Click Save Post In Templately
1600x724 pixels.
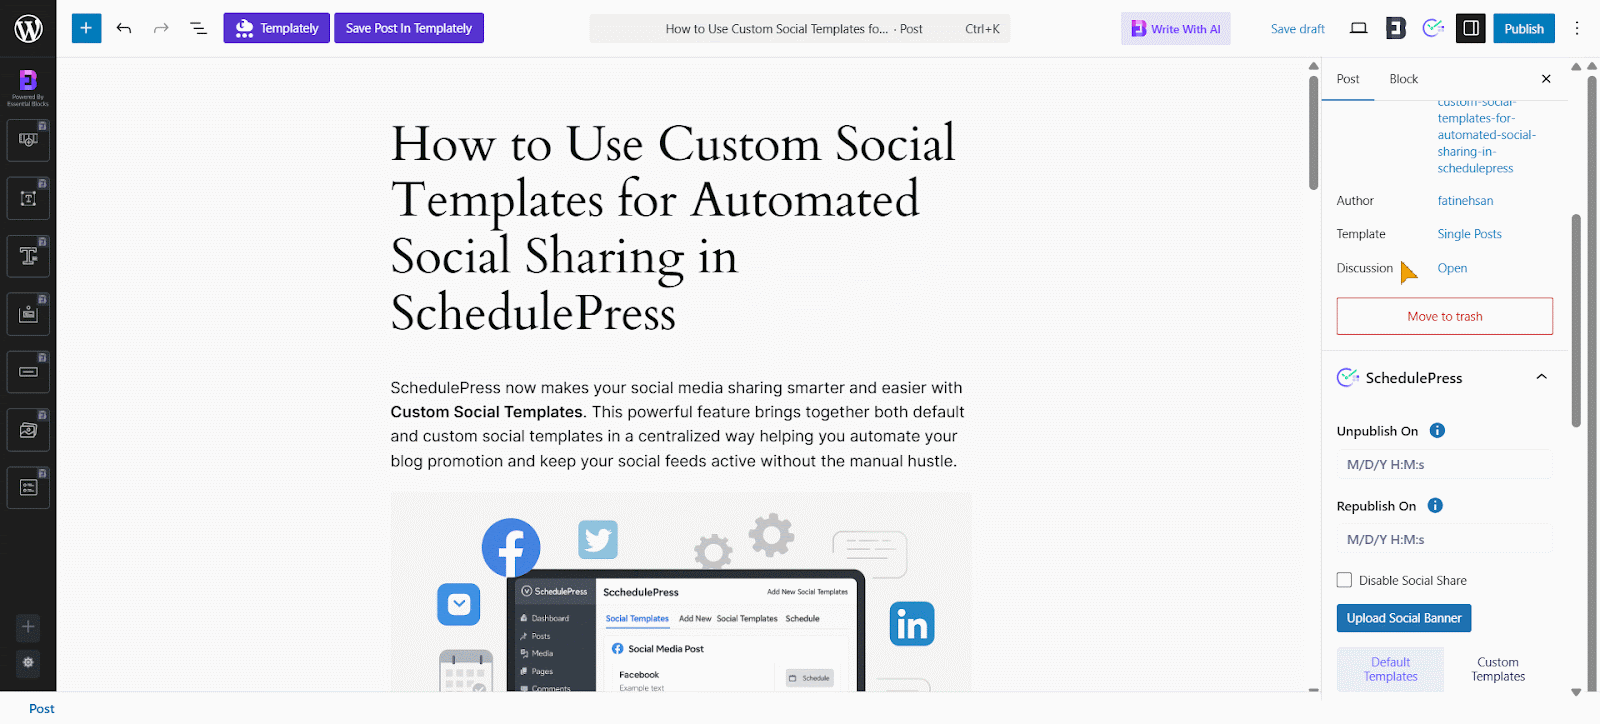coord(409,28)
